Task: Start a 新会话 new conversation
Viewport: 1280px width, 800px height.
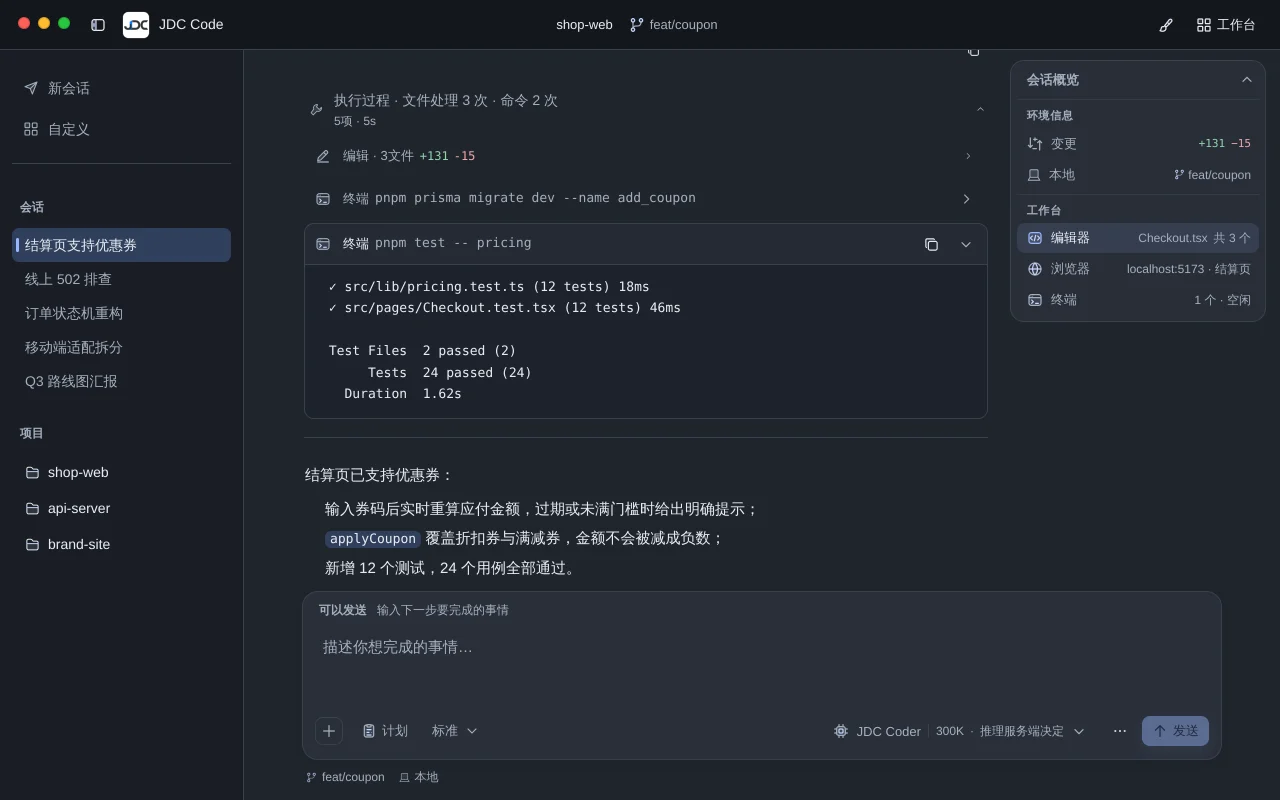Action: pyautogui.click(x=121, y=88)
